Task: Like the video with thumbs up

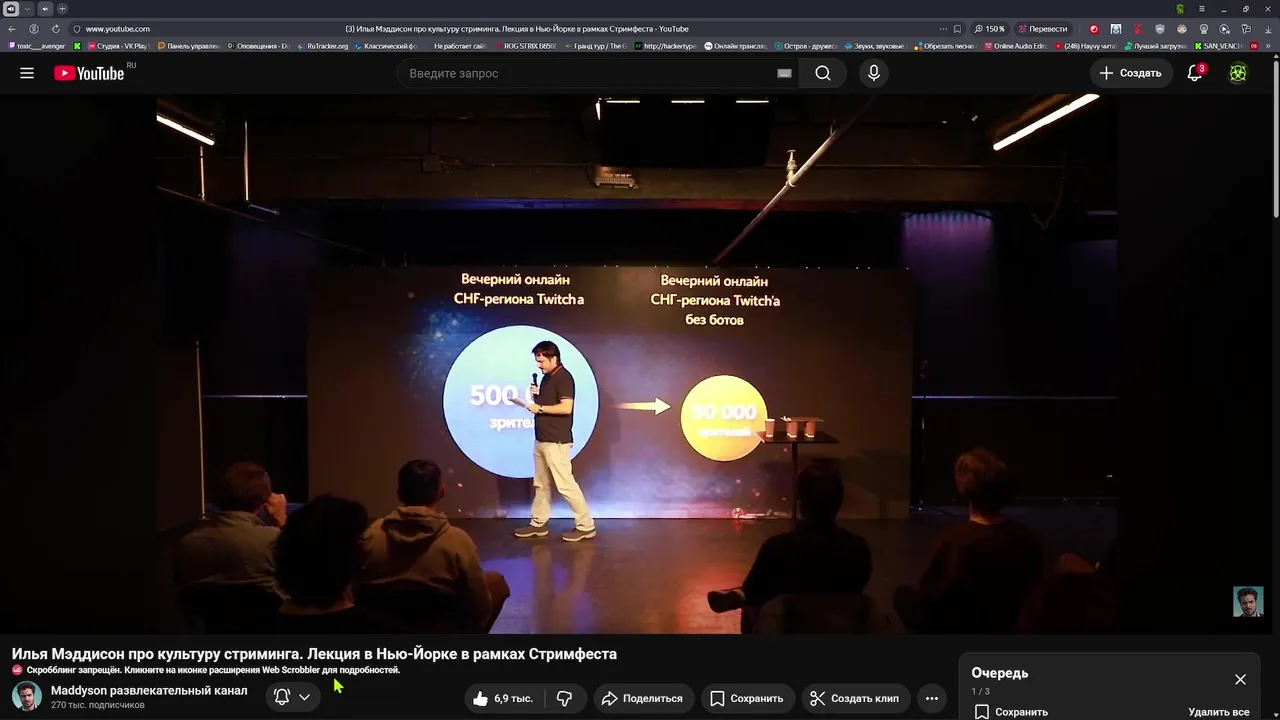Action: pos(503,698)
